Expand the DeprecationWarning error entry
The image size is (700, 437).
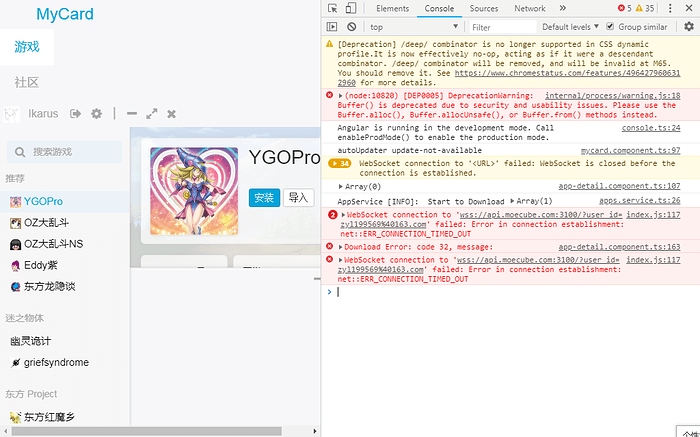341,96
